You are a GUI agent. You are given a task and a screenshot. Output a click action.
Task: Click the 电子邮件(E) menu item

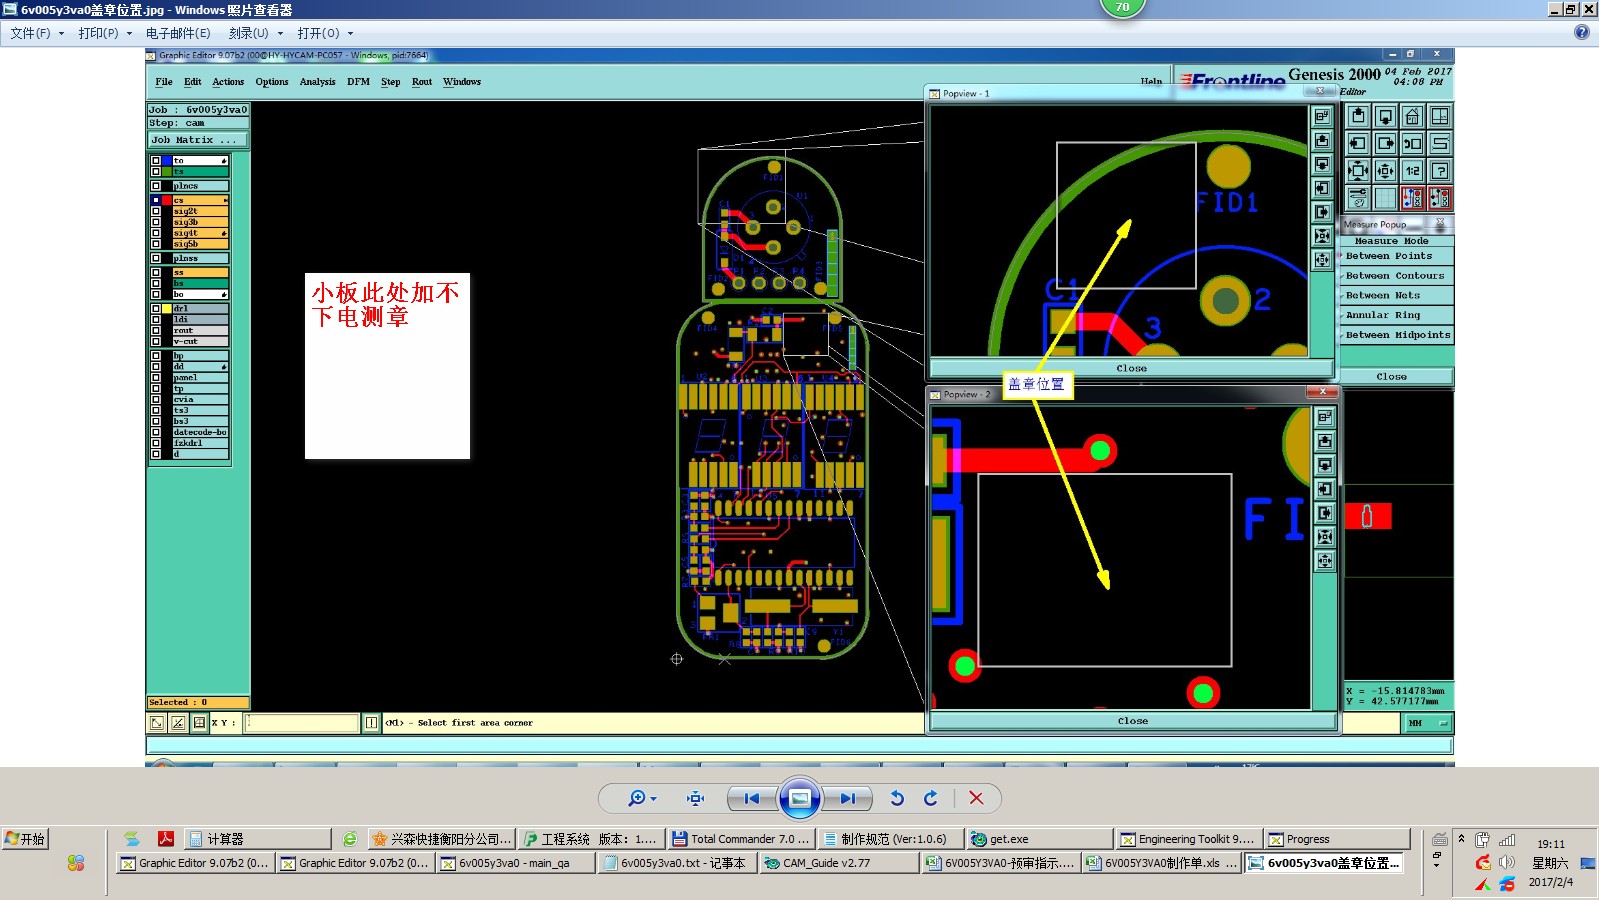coord(178,33)
